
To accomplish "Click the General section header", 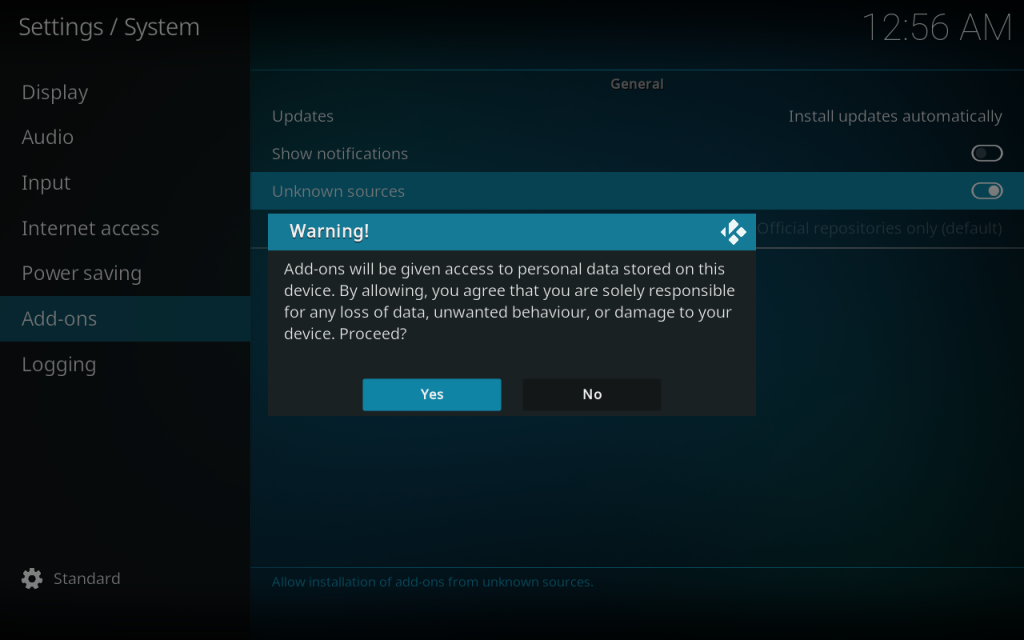I will tap(637, 84).
